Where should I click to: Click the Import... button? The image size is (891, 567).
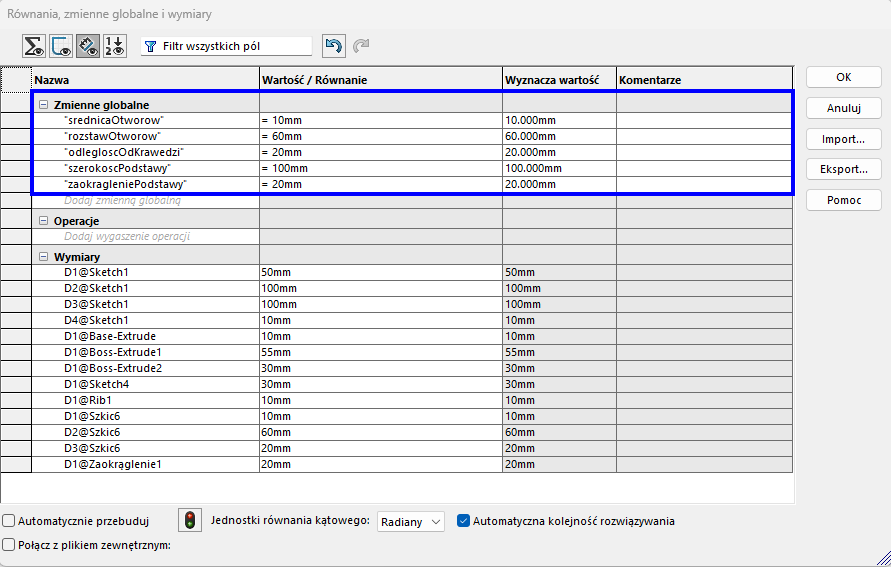[843, 139]
